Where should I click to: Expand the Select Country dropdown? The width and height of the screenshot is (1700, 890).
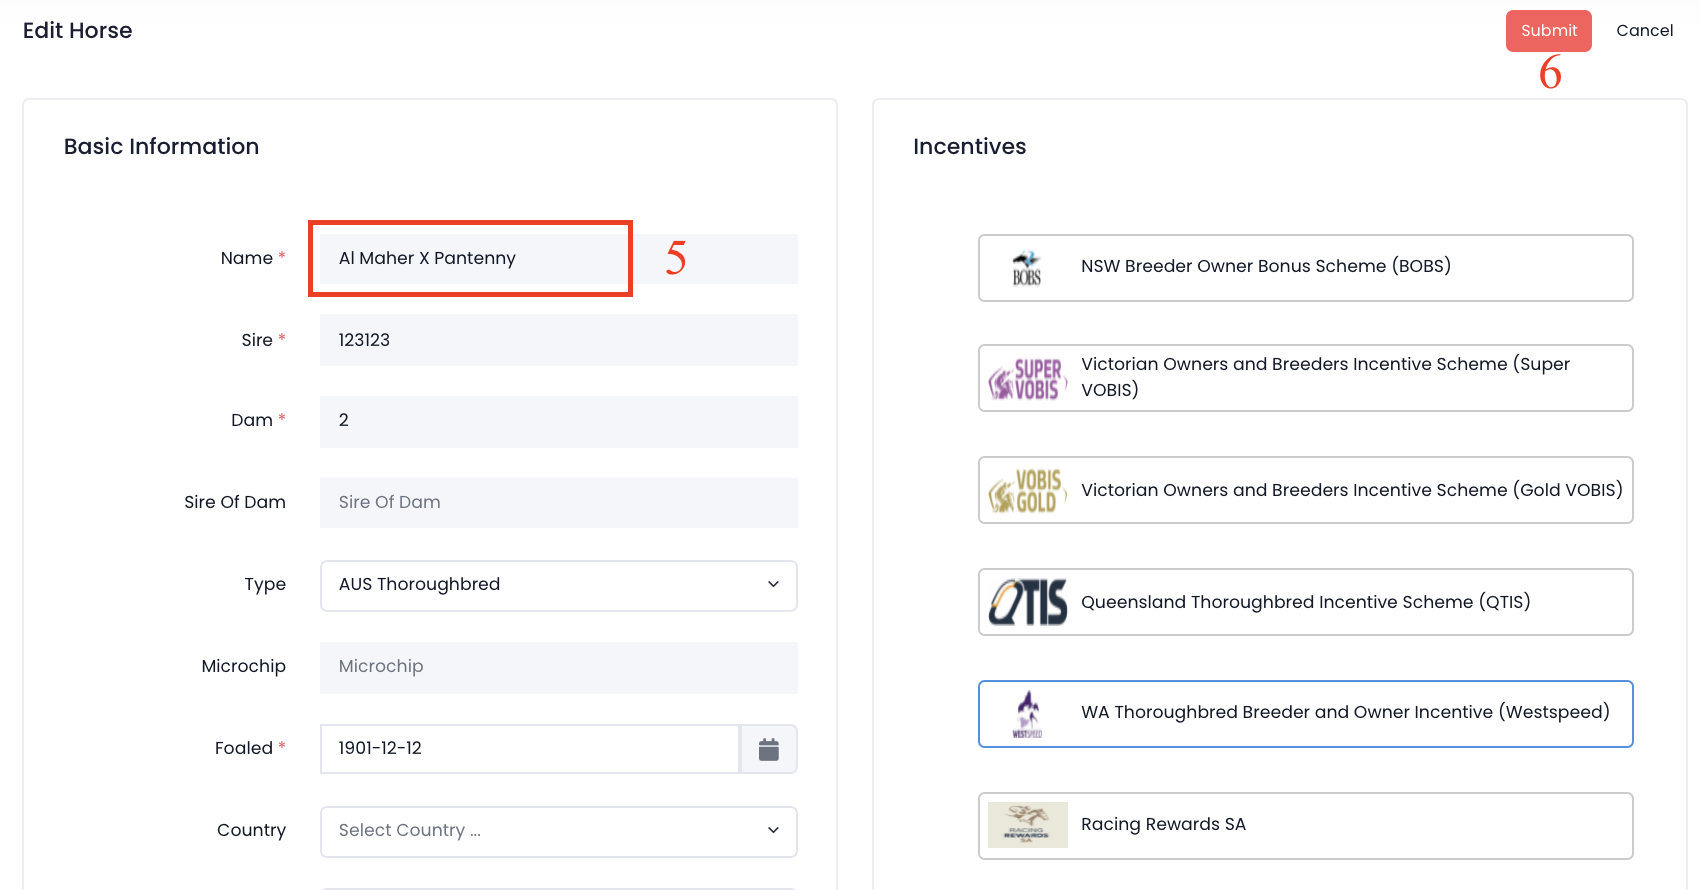[x=558, y=831]
